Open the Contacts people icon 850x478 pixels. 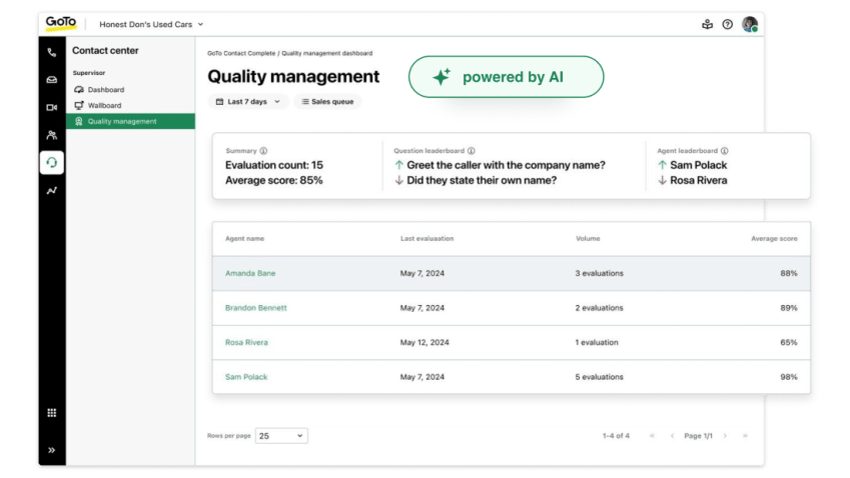click(51, 134)
